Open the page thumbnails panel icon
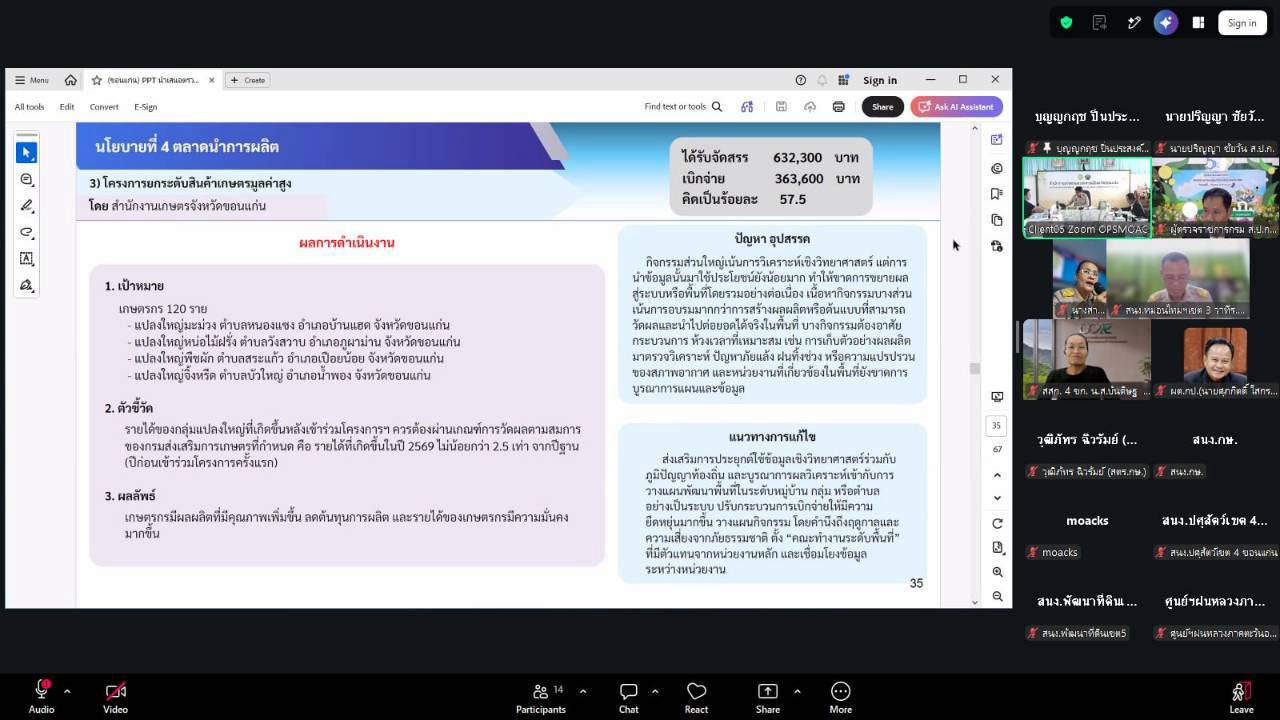The height and width of the screenshot is (720, 1280). pyautogui.click(x=997, y=220)
